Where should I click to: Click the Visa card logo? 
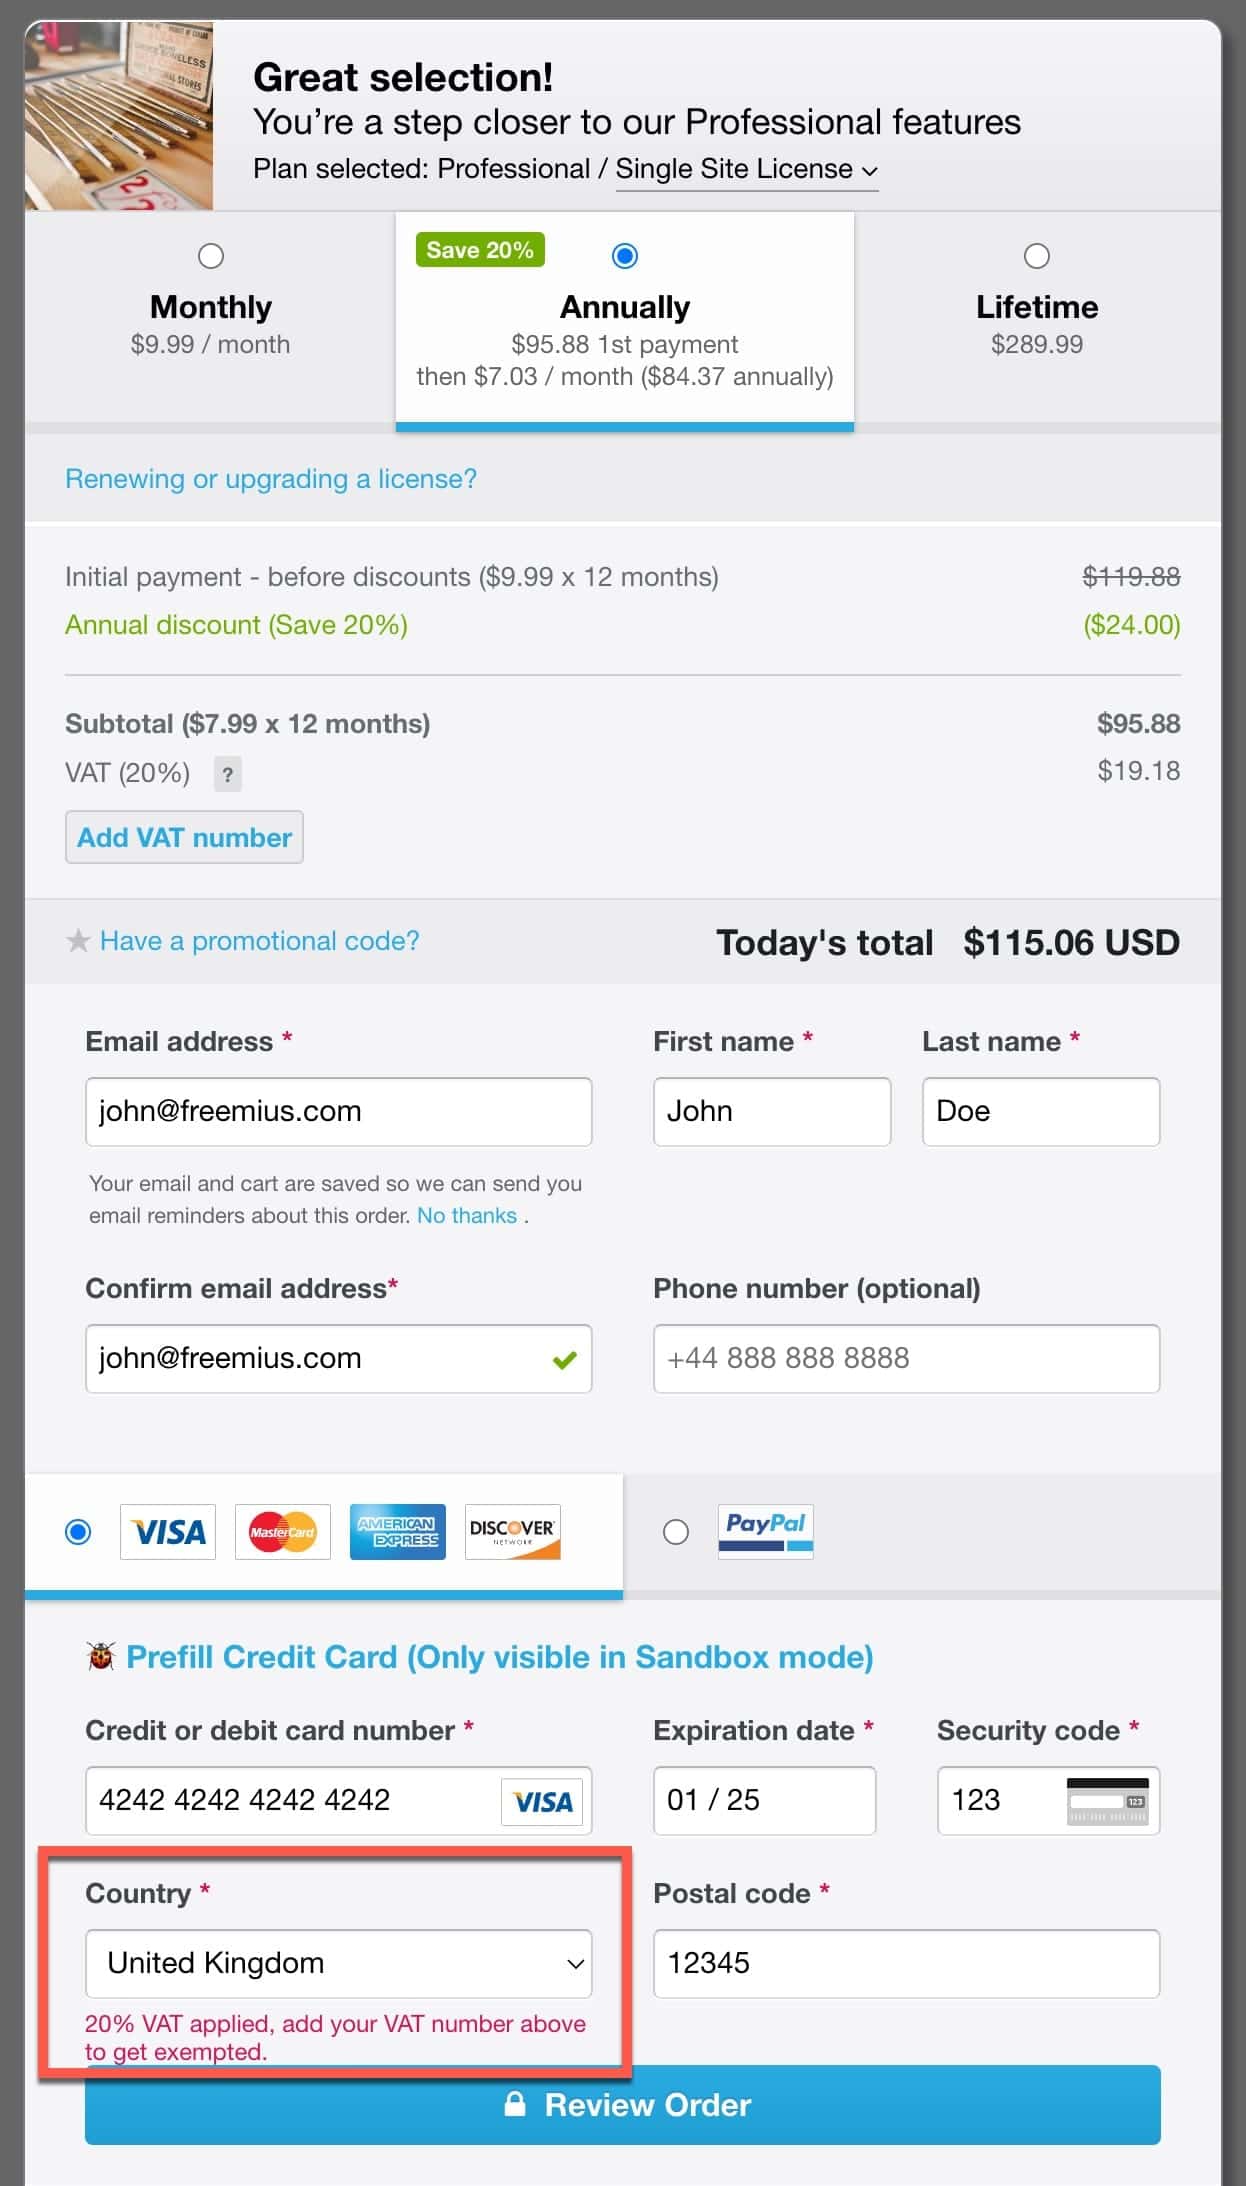pyautogui.click(x=168, y=1532)
